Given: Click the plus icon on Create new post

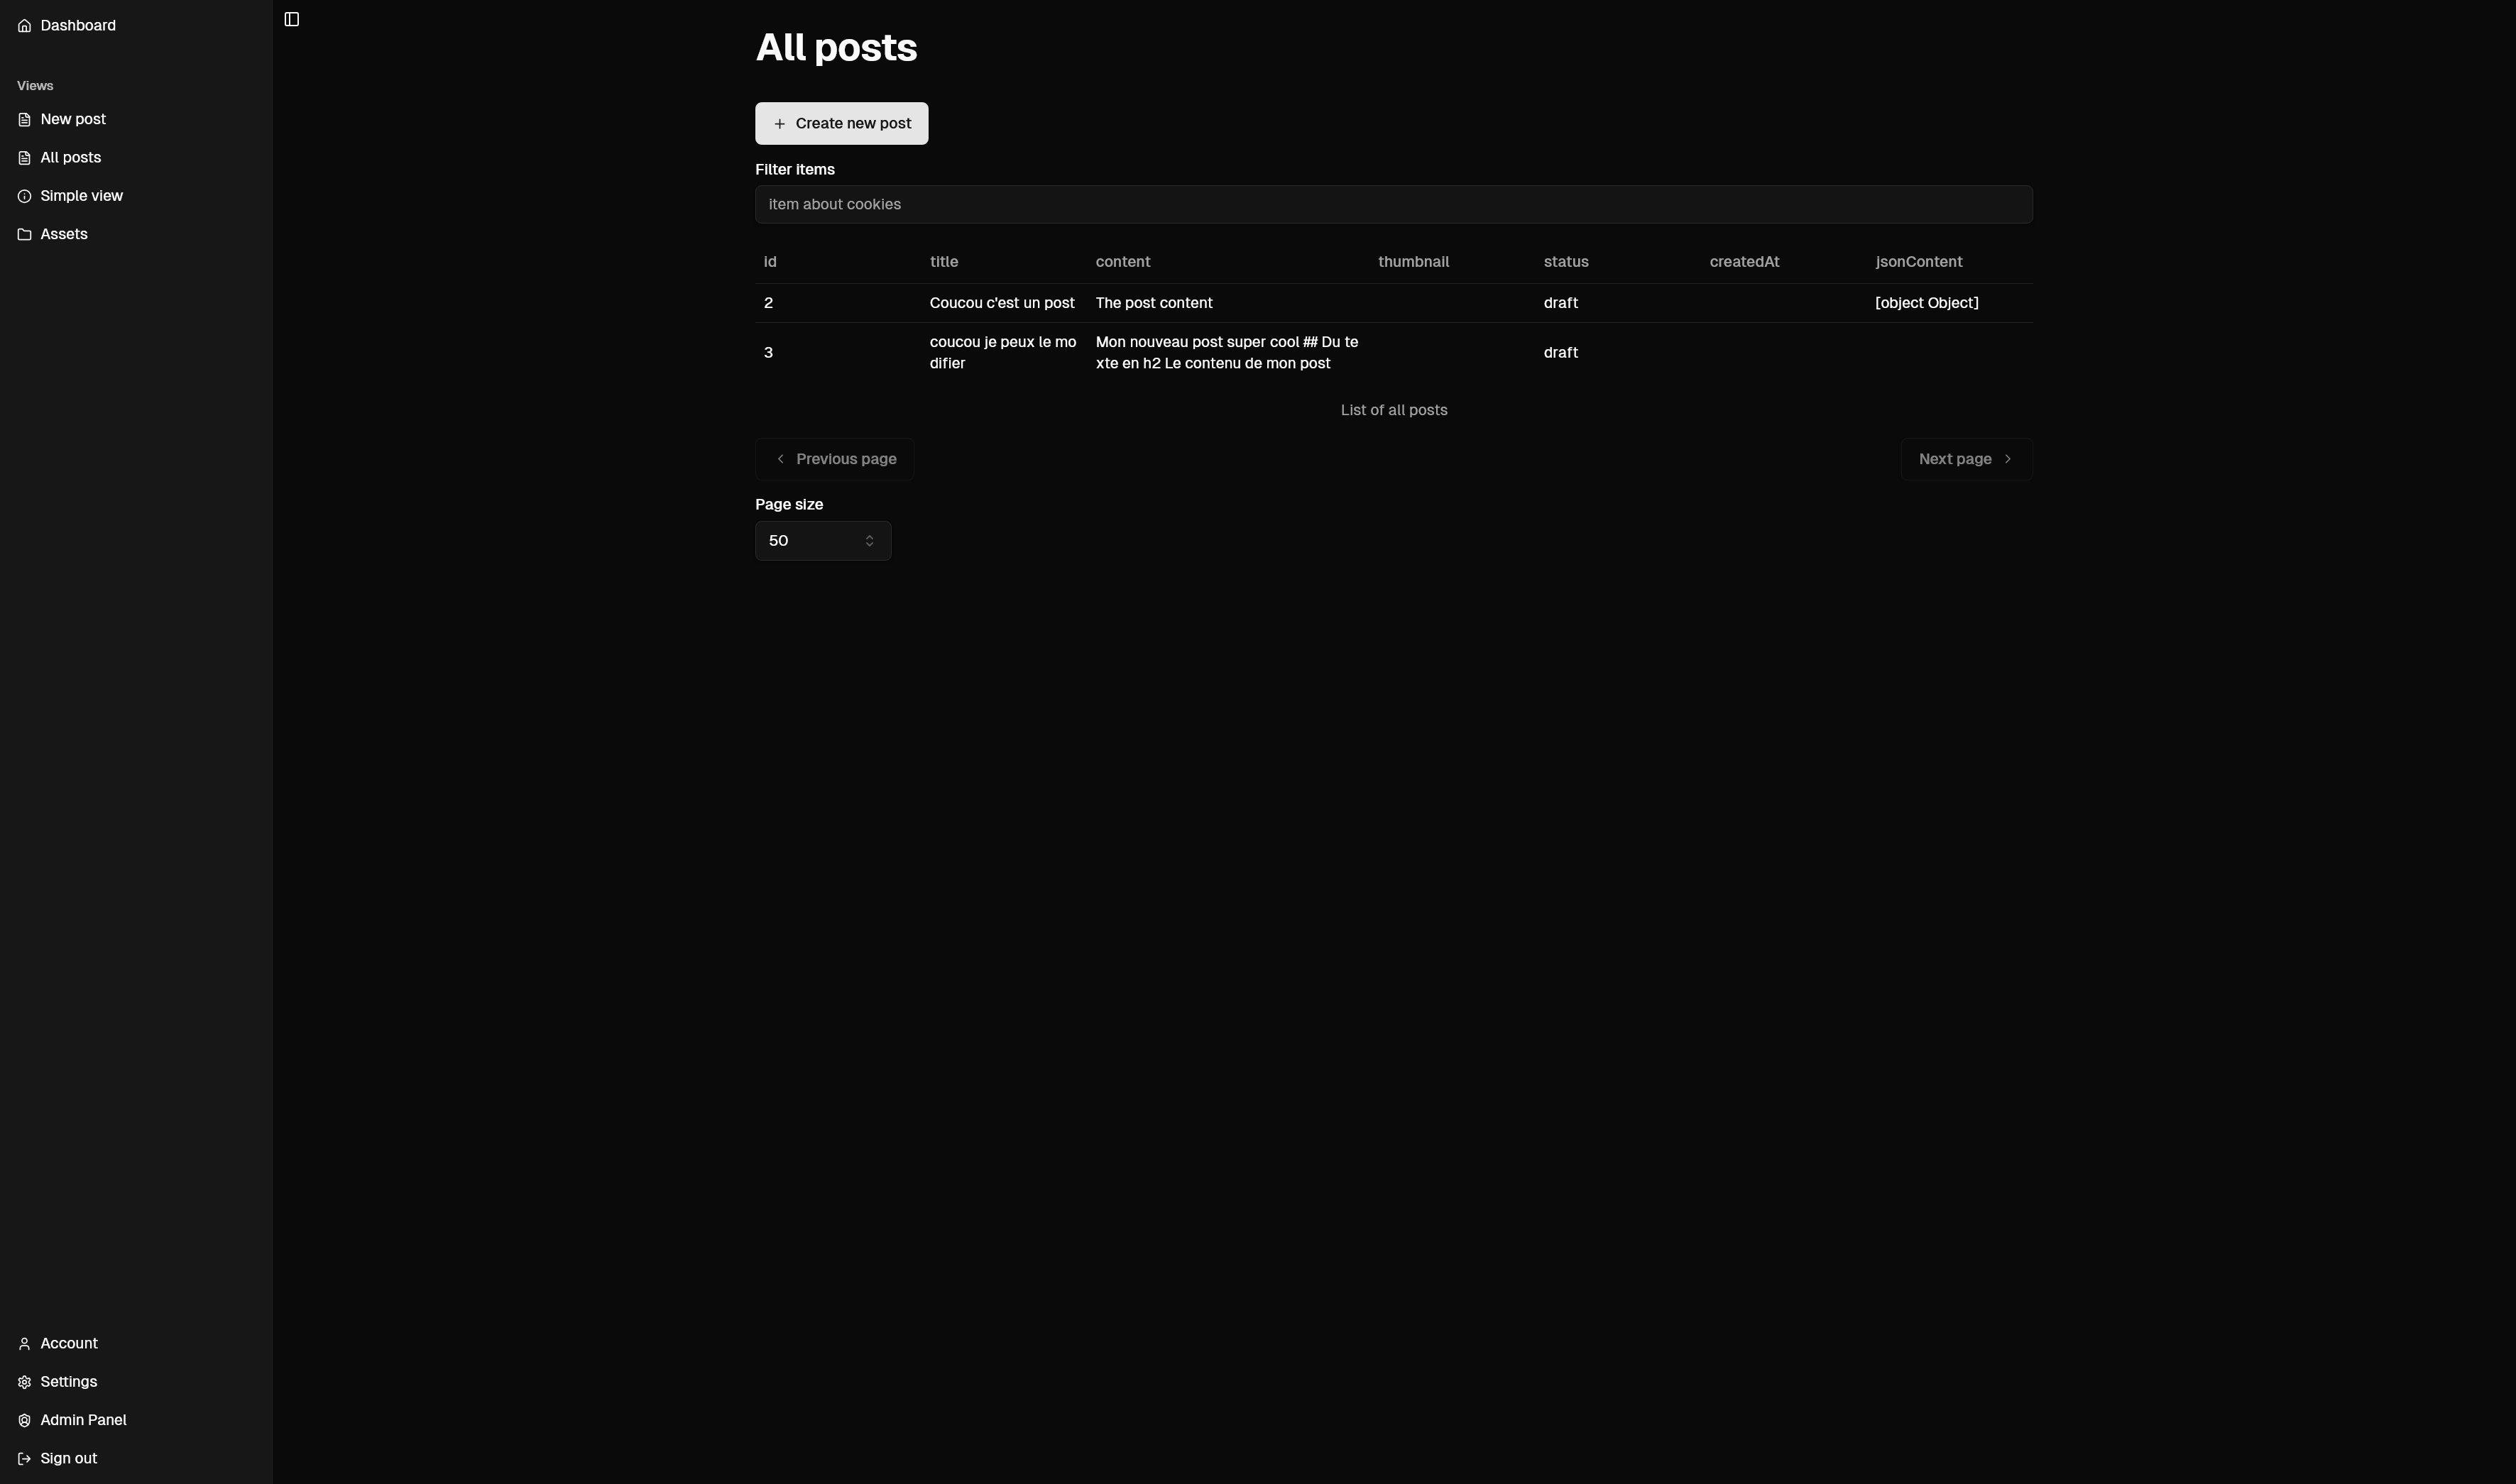Looking at the screenshot, I should click(779, 123).
